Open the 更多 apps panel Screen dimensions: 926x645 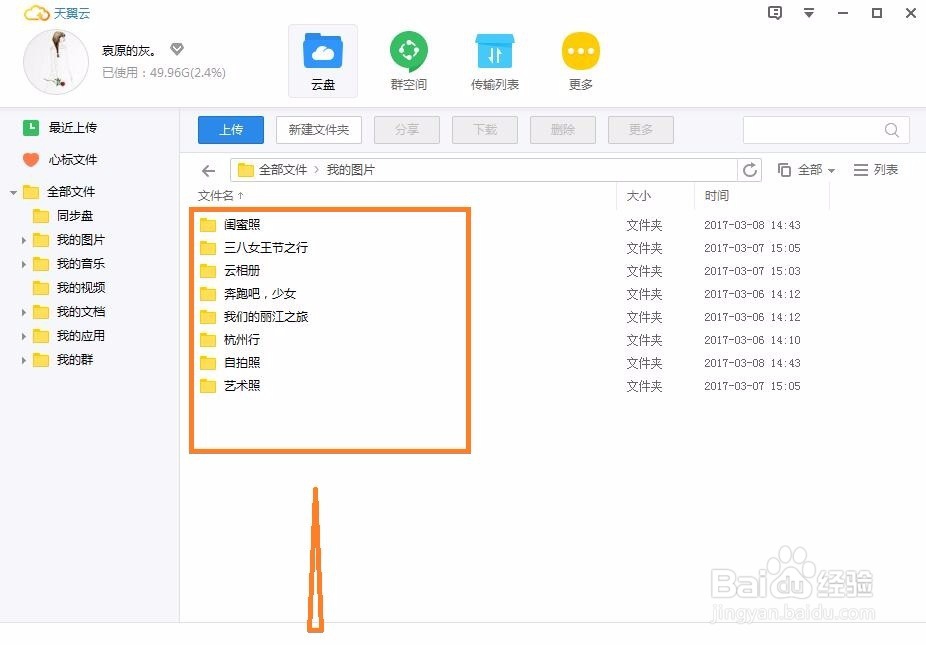click(580, 60)
